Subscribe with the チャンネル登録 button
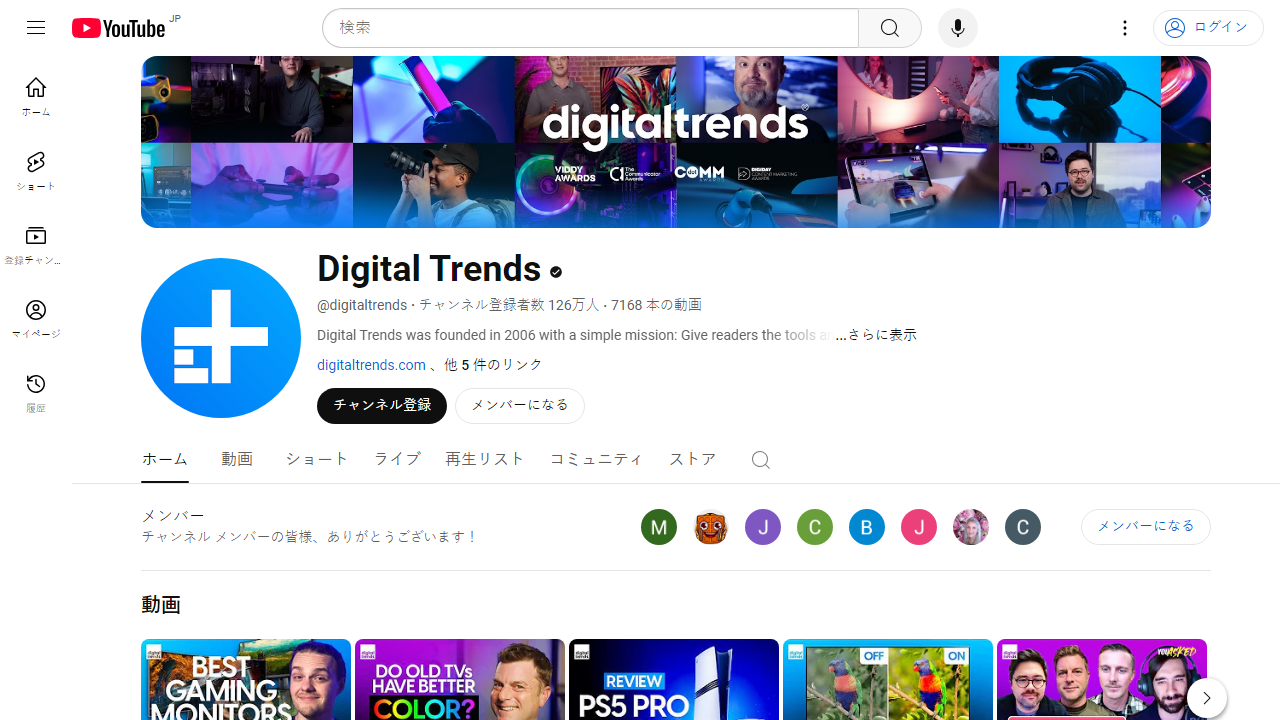The height and width of the screenshot is (720, 1280). (x=382, y=406)
